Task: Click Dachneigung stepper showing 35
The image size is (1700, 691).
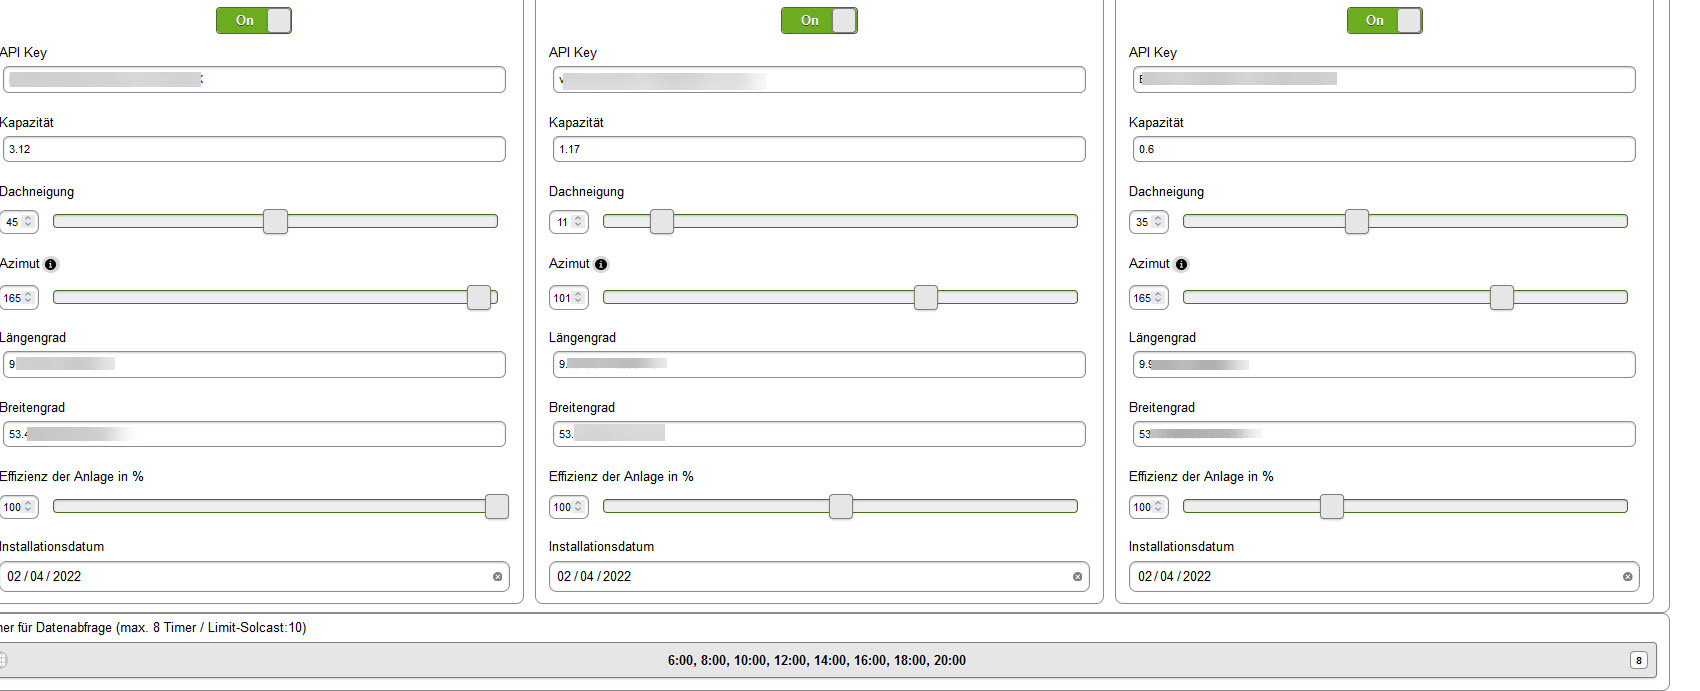Action: [x=1149, y=222]
